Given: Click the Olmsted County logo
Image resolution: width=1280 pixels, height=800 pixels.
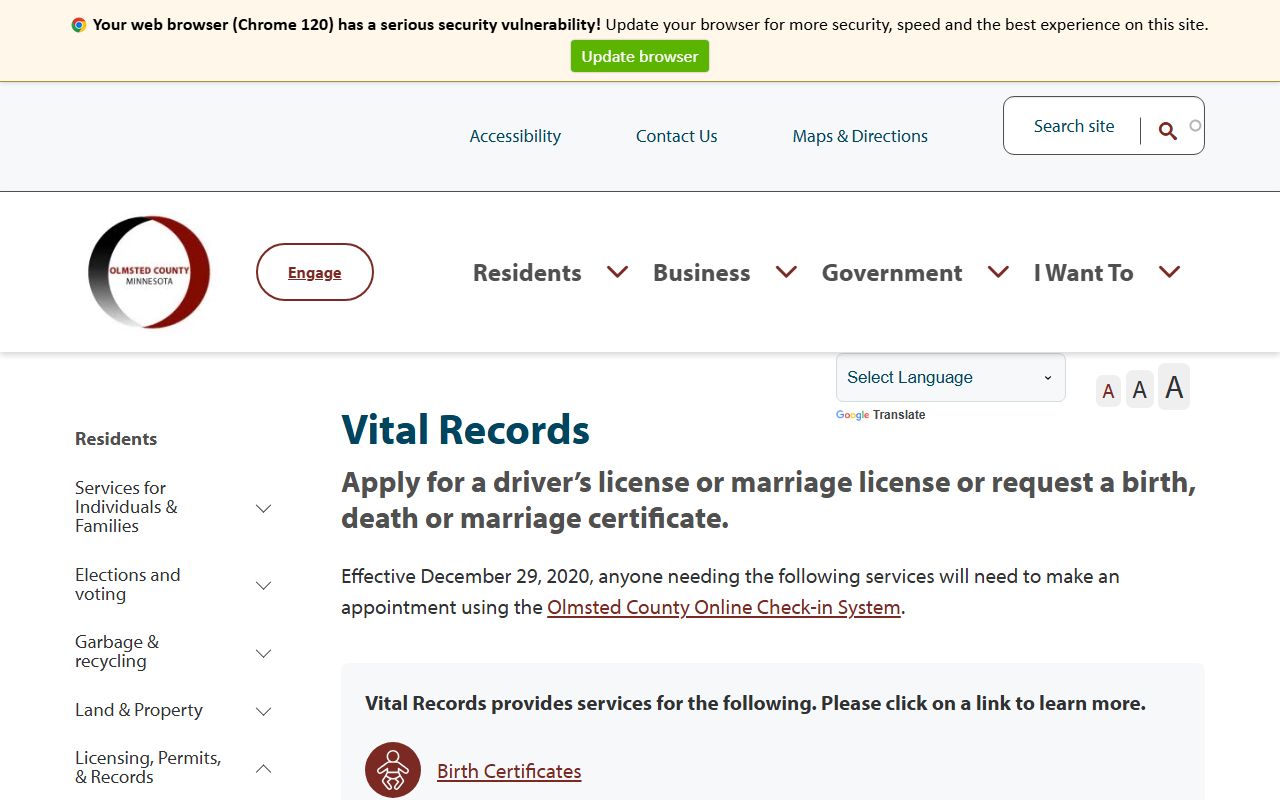Looking at the screenshot, I should [x=149, y=272].
